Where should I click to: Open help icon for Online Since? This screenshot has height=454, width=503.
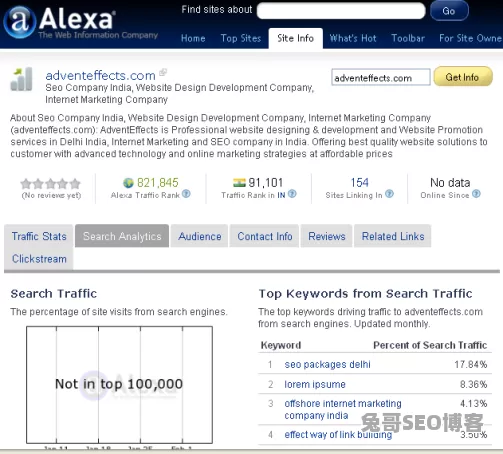point(476,194)
